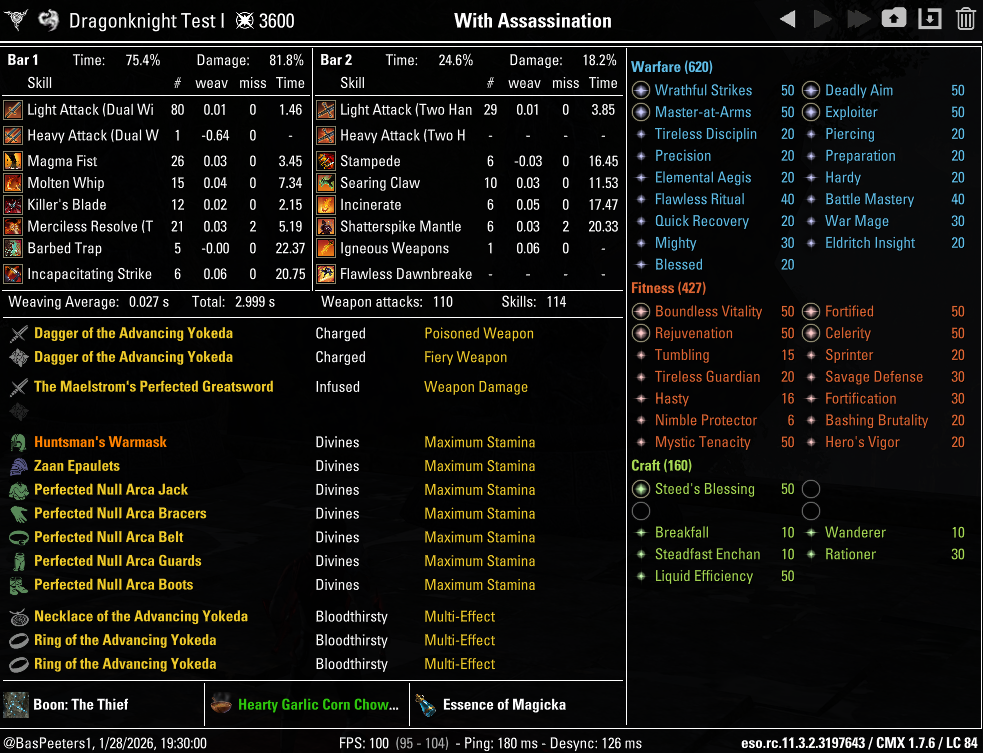Click the Necklace of the Advancing Yokeda icon
Viewport: 983px width, 753px height.
tap(19, 617)
